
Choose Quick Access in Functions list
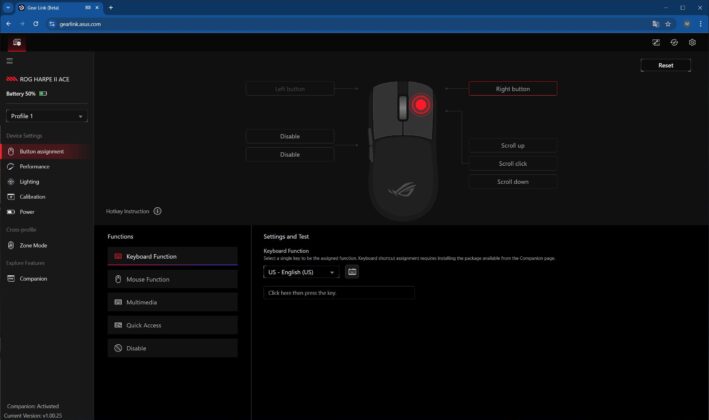tap(172, 325)
